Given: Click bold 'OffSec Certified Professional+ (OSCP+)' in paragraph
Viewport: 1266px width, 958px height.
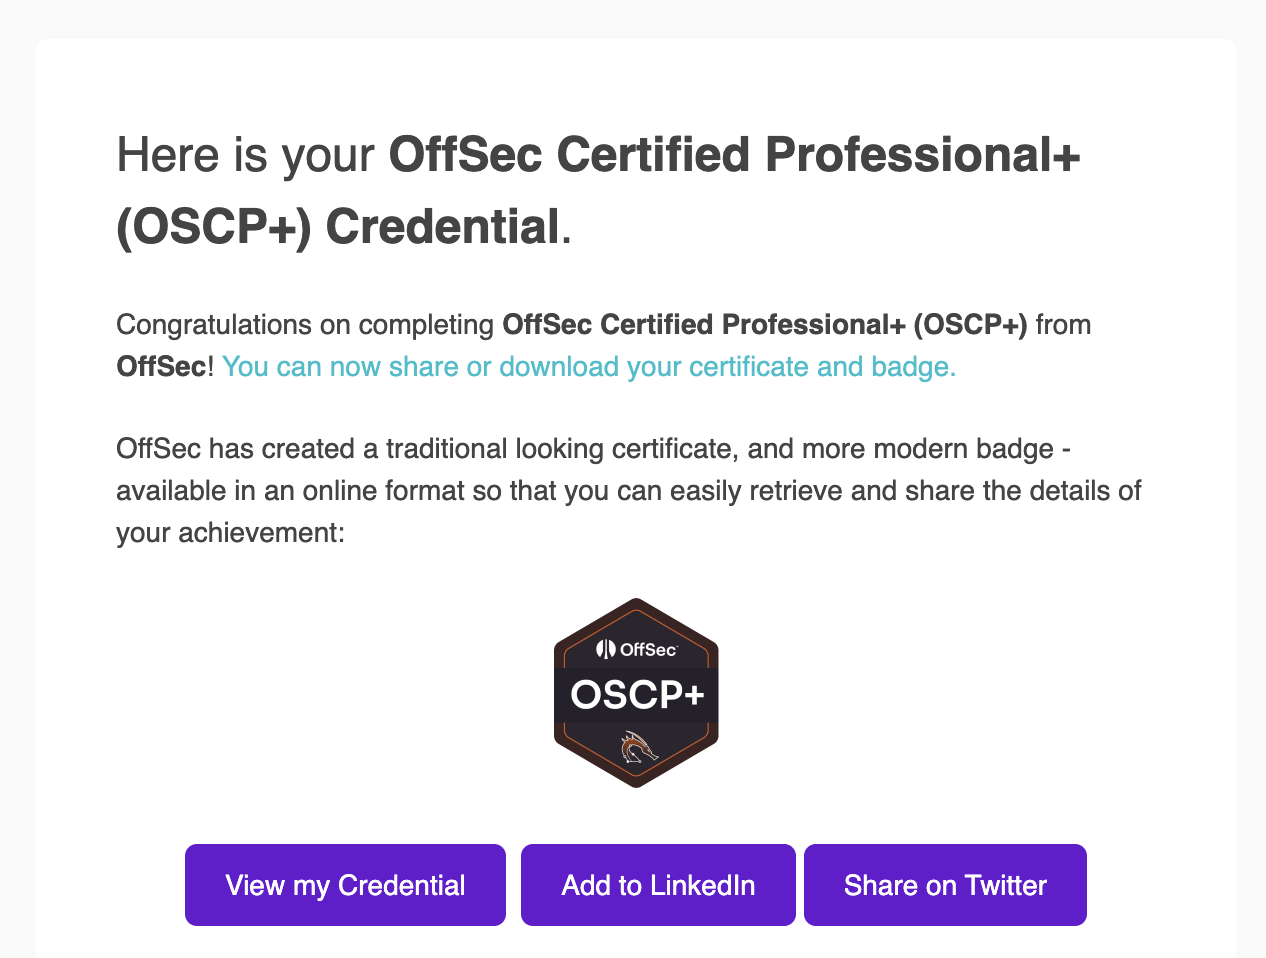Looking at the screenshot, I should point(765,325).
